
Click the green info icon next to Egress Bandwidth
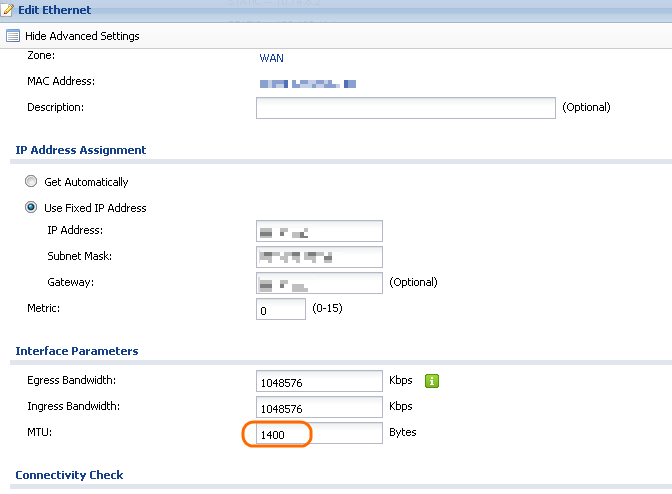433,380
